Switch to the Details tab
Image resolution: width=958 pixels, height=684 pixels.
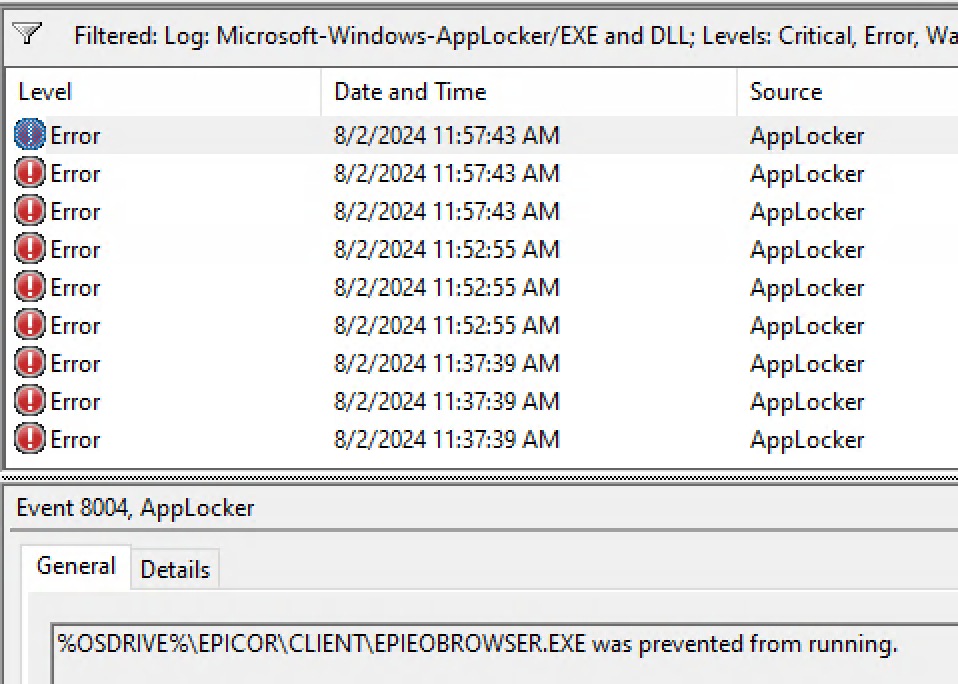tap(175, 568)
